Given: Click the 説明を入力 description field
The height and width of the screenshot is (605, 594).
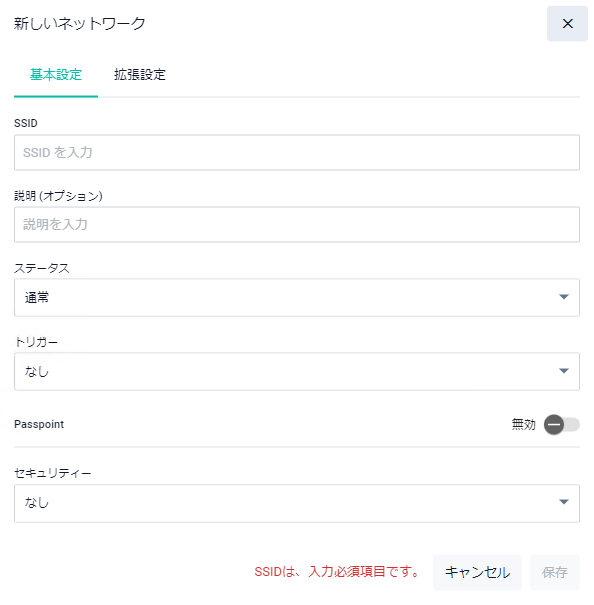Looking at the screenshot, I should point(297,225).
